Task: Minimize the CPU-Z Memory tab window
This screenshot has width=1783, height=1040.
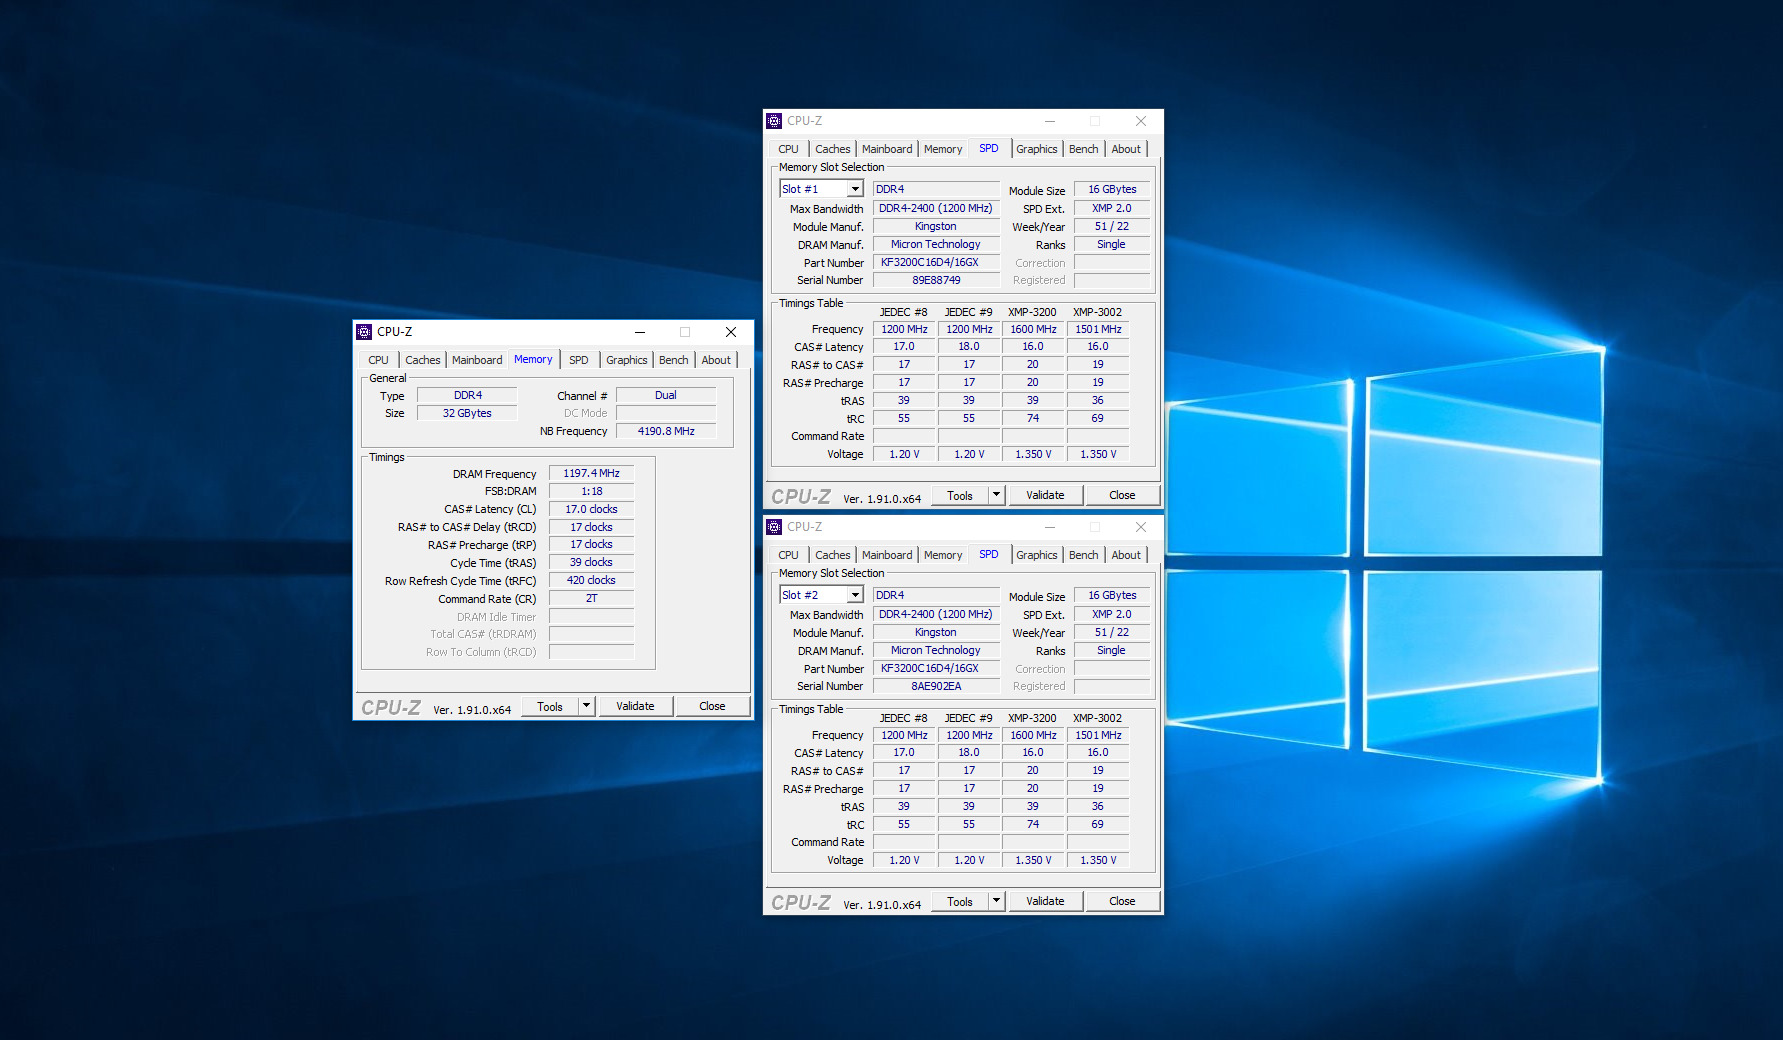Action: click(x=640, y=332)
